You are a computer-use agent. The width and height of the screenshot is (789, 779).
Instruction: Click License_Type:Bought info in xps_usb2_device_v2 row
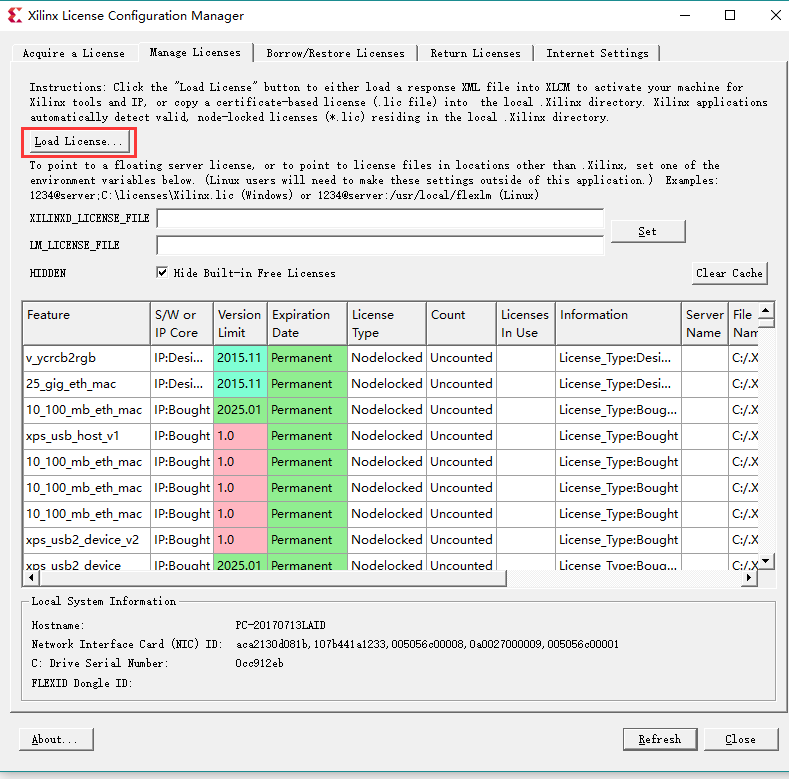coord(618,540)
